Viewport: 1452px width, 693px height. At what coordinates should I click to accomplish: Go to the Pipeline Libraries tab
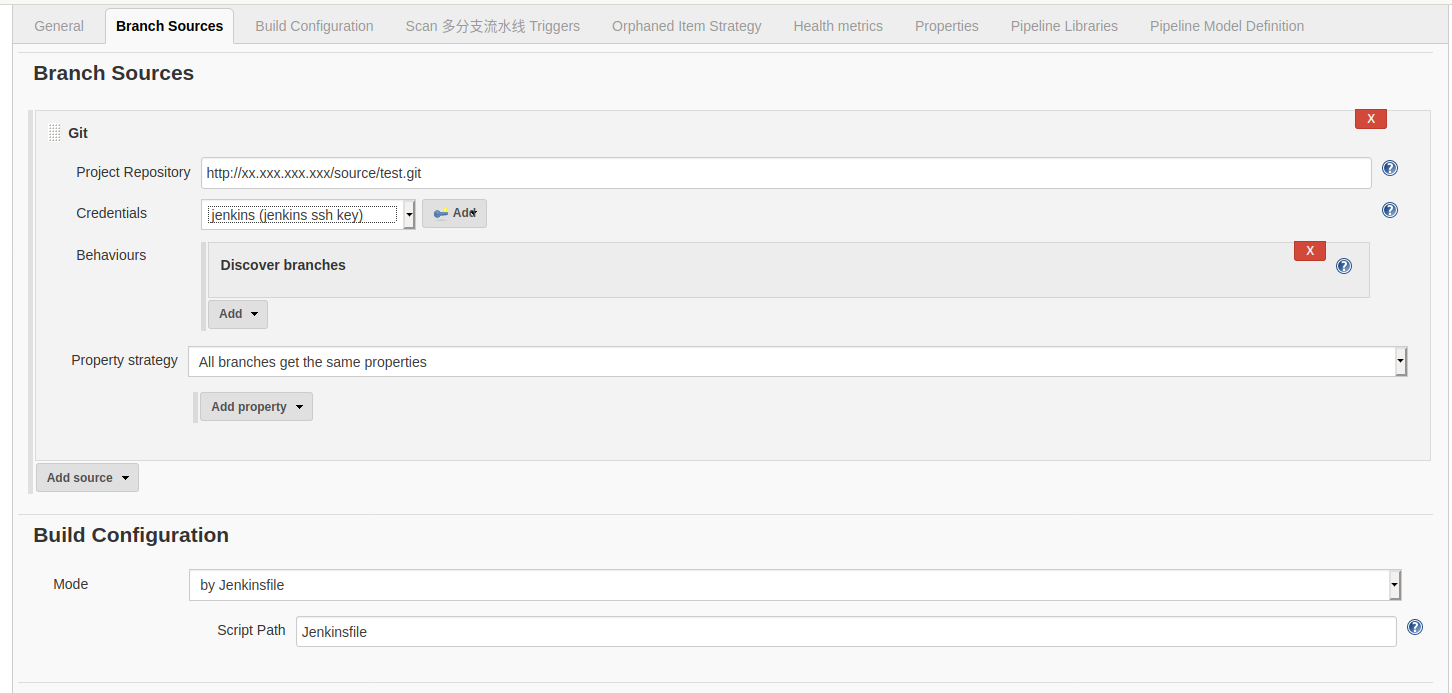tap(1063, 25)
